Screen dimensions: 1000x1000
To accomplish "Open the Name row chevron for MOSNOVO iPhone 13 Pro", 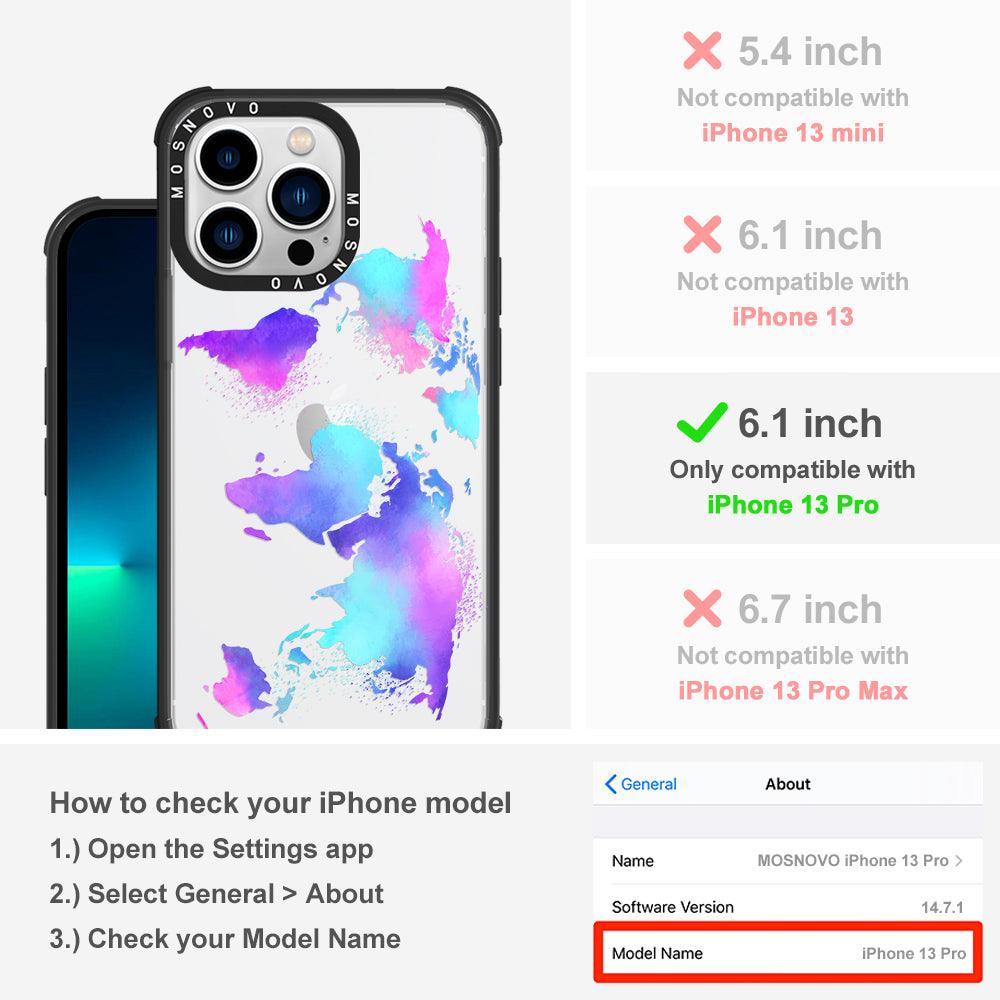I will (959, 860).
